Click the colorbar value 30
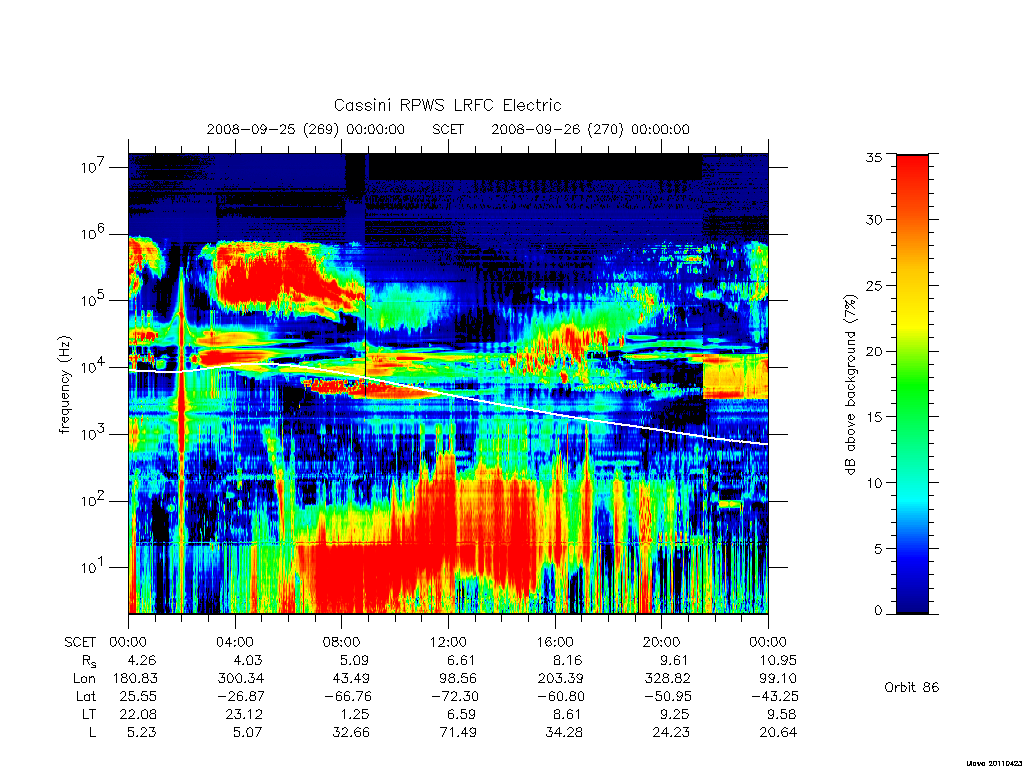The width and height of the screenshot is (1024, 768). point(874,220)
